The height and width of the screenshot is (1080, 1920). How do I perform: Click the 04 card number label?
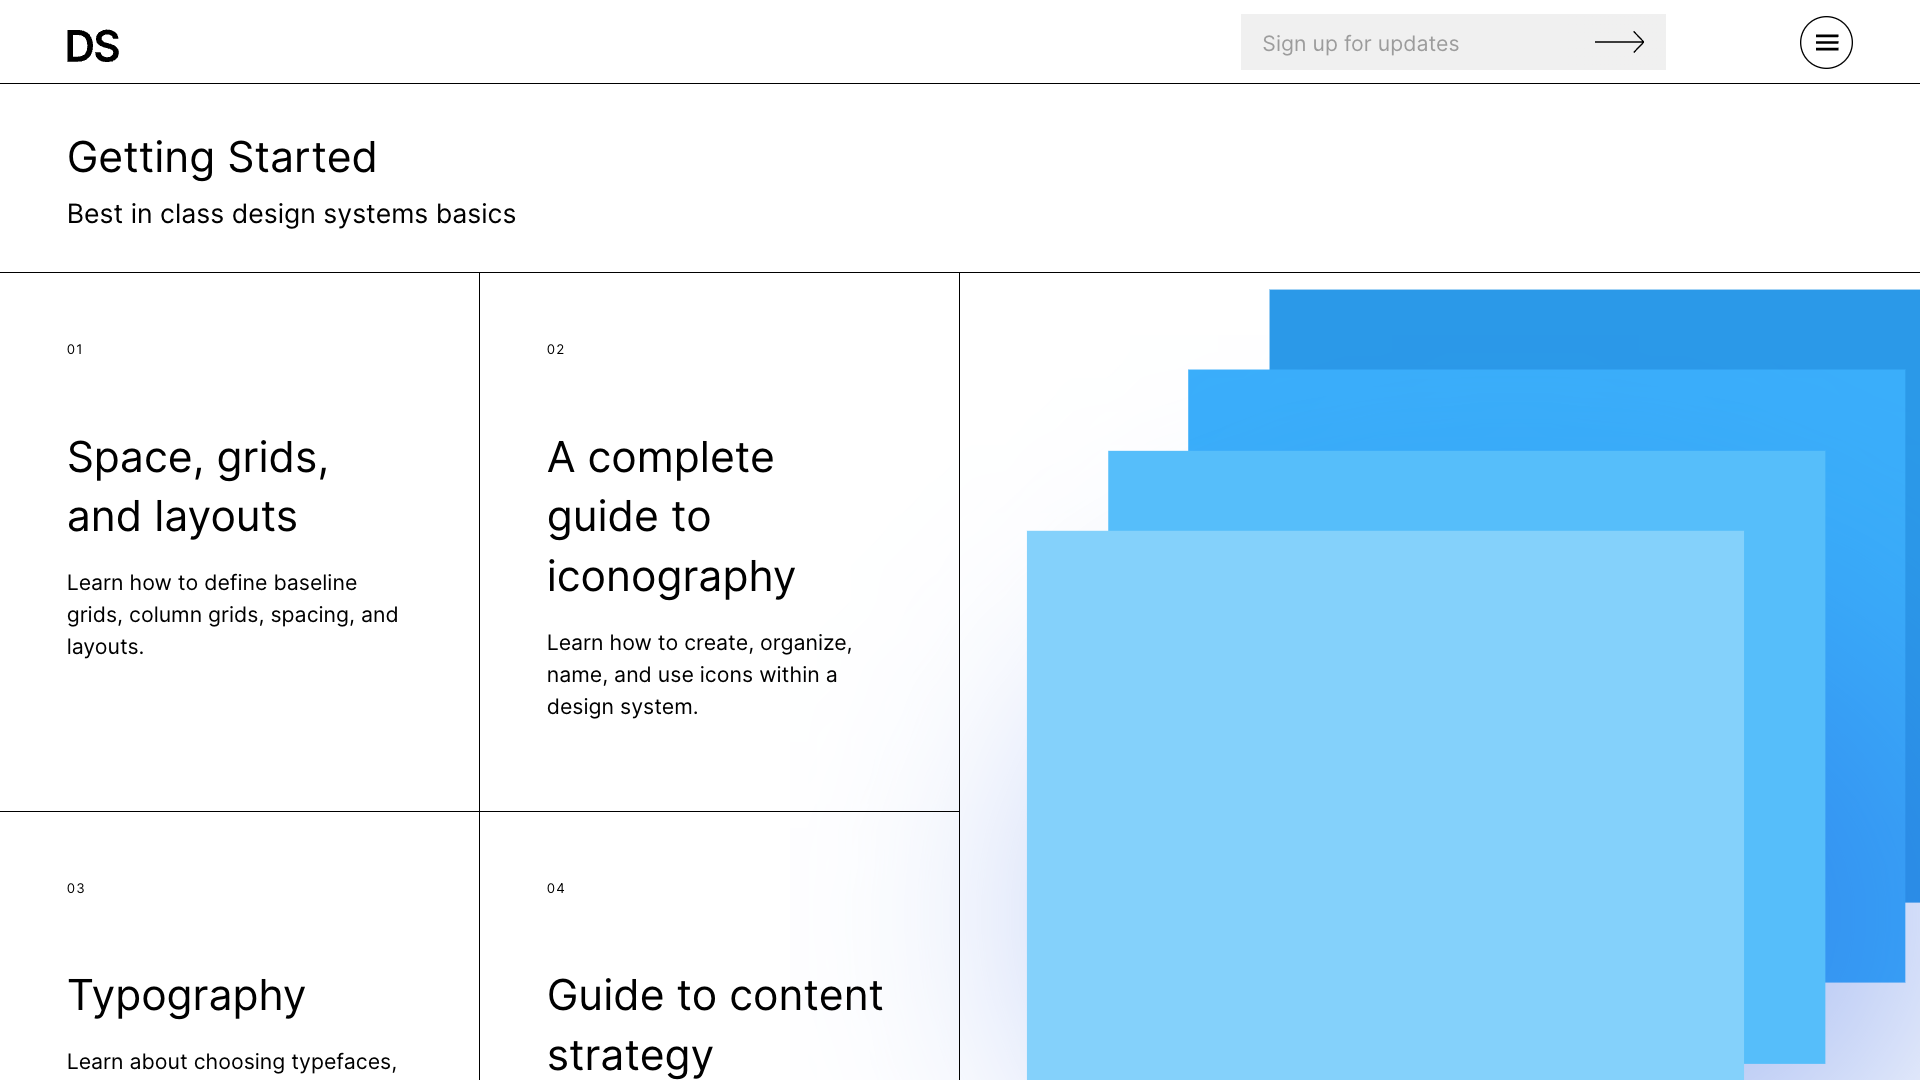click(556, 888)
